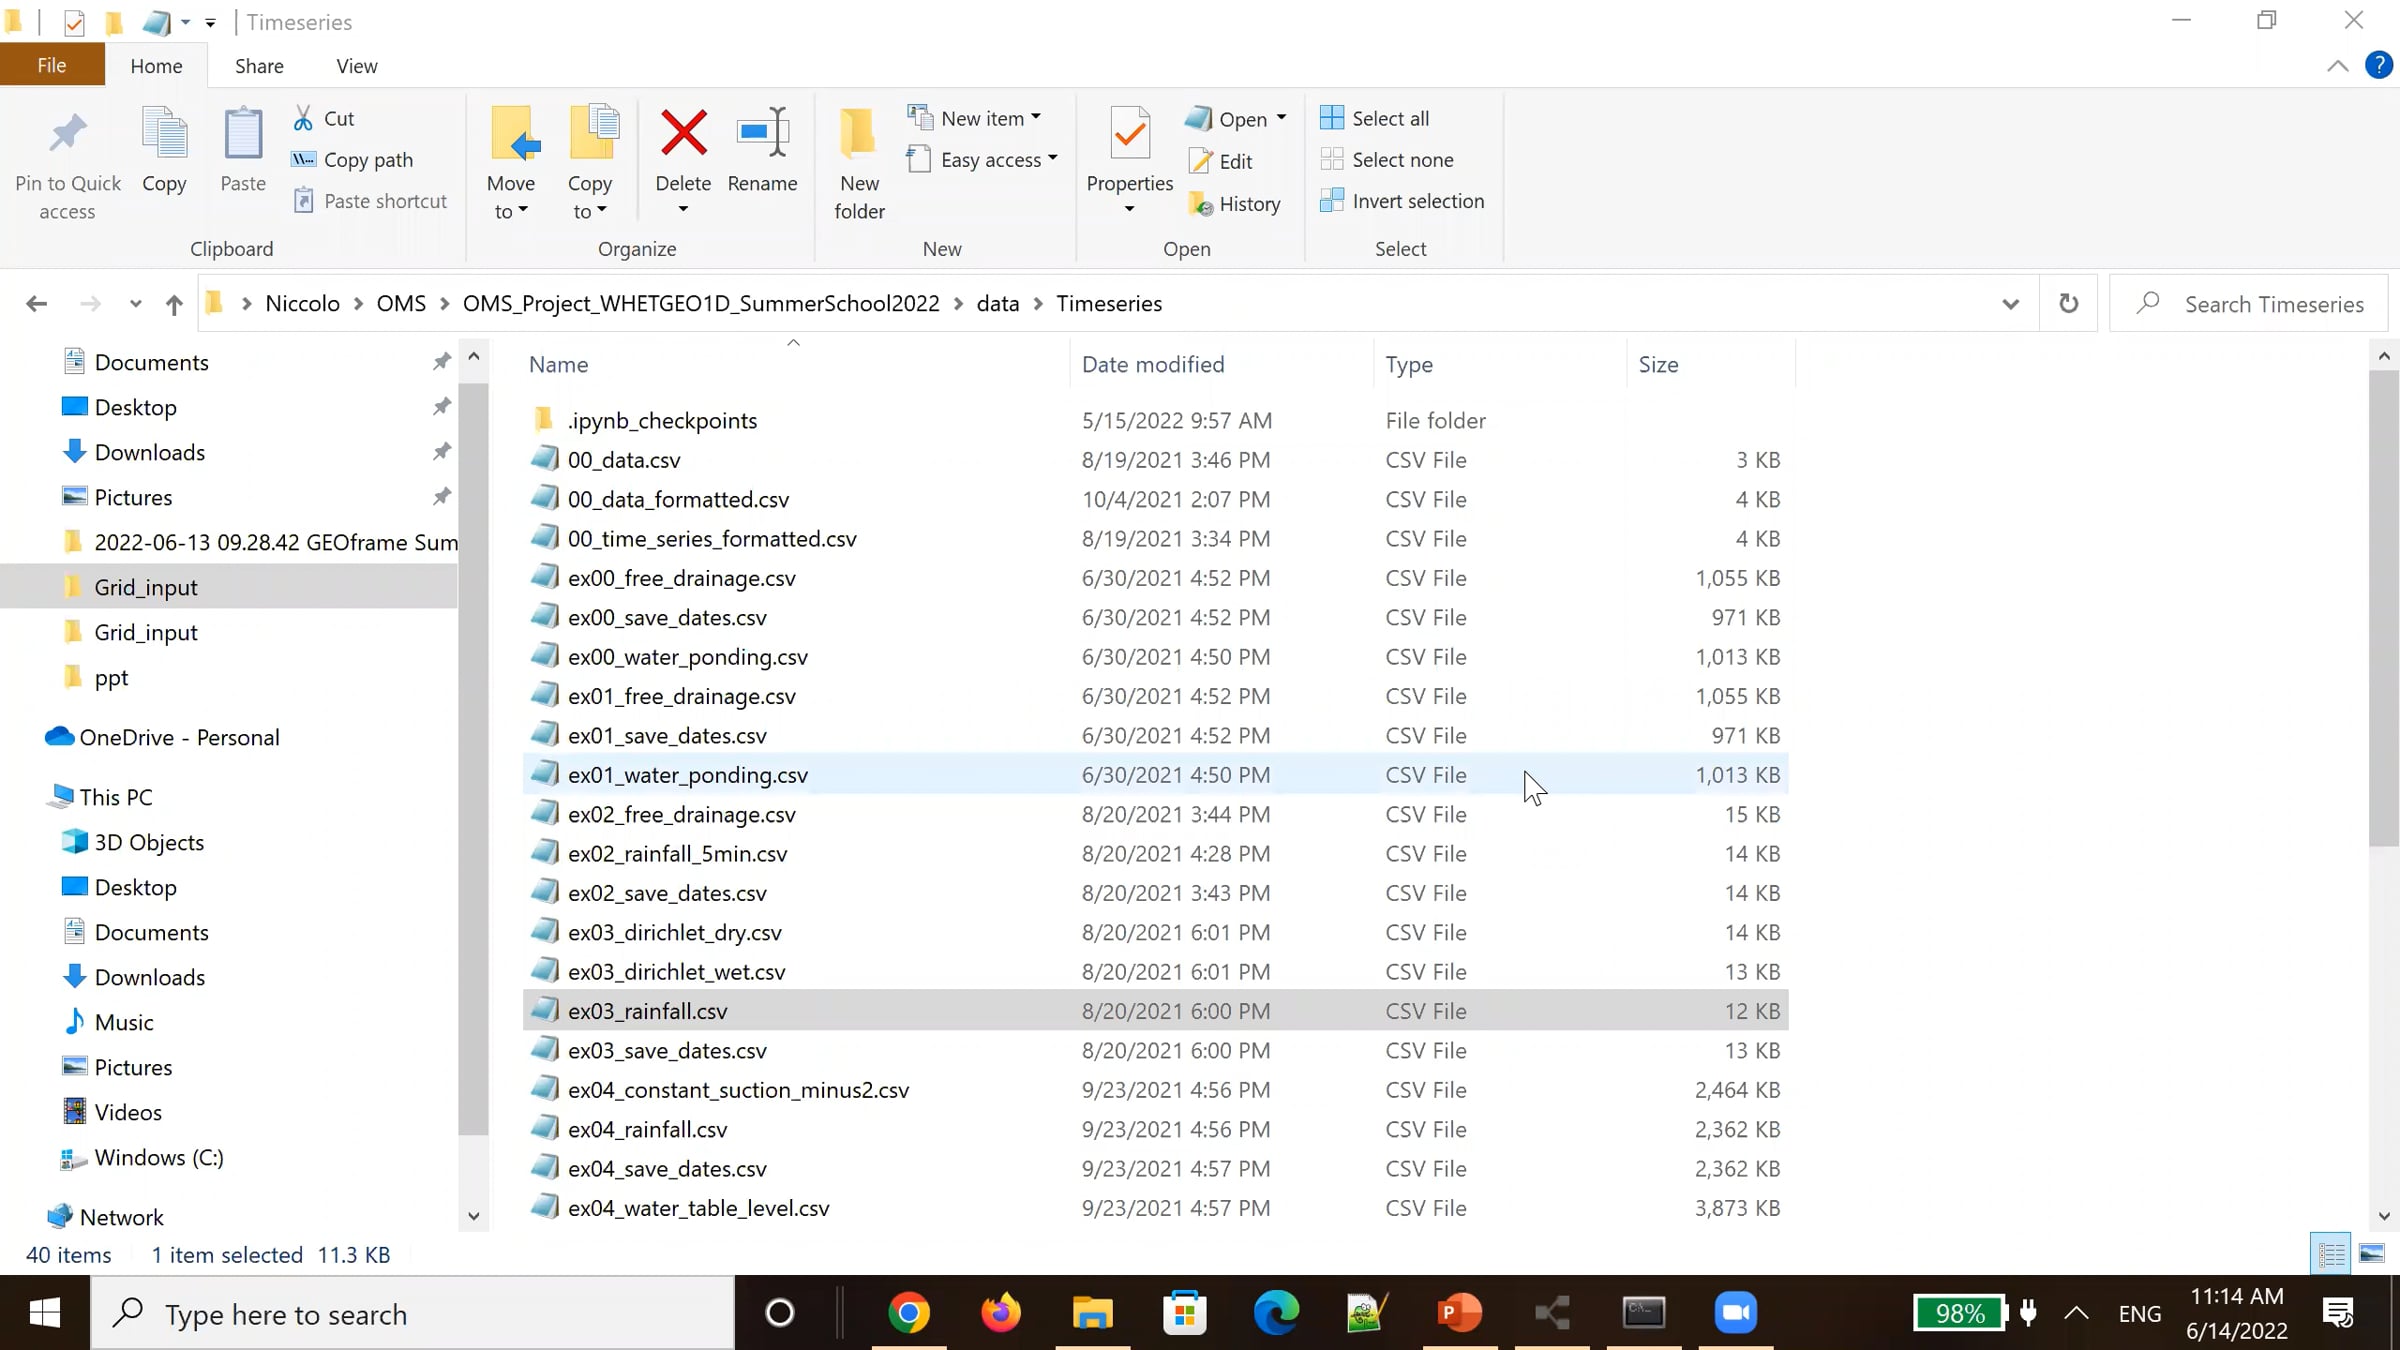Click Pin to Quick access icon
The width and height of the screenshot is (2400, 1350).
click(67, 135)
